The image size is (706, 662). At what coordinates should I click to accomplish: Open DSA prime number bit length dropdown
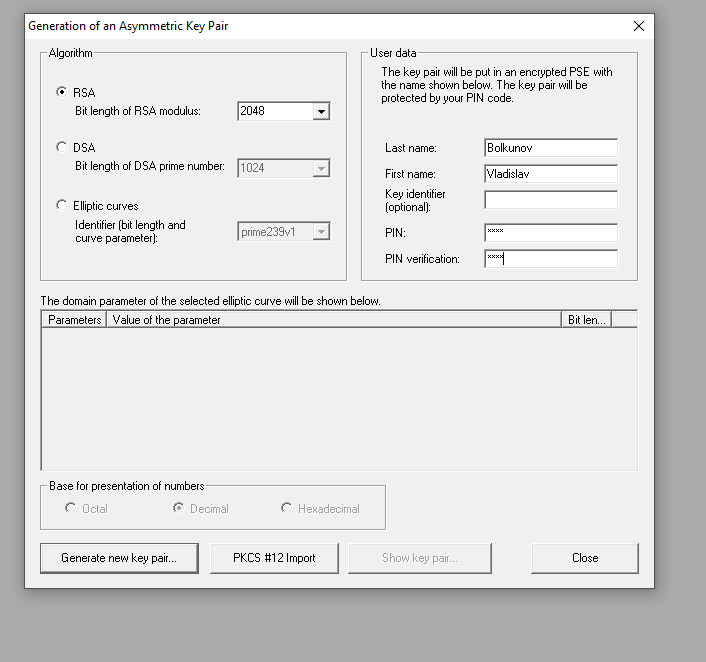[x=321, y=168]
